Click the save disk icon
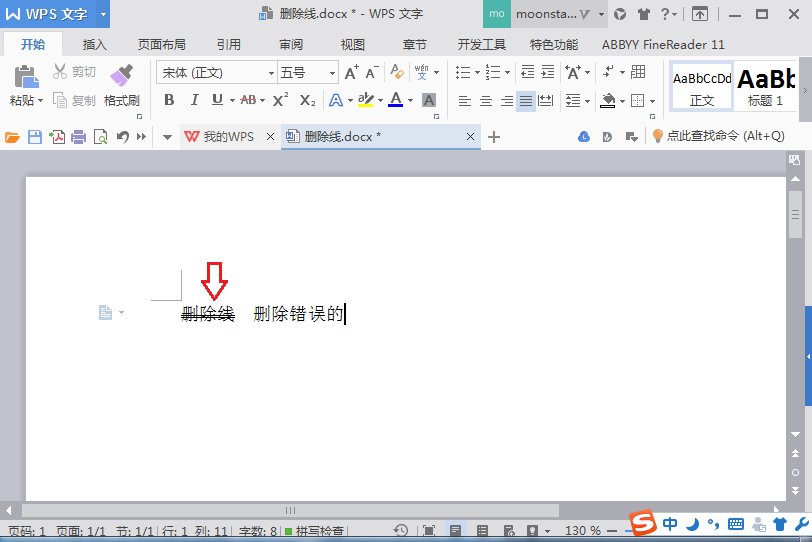Screen dimensions: 812x542 pyautogui.click(x=35, y=137)
